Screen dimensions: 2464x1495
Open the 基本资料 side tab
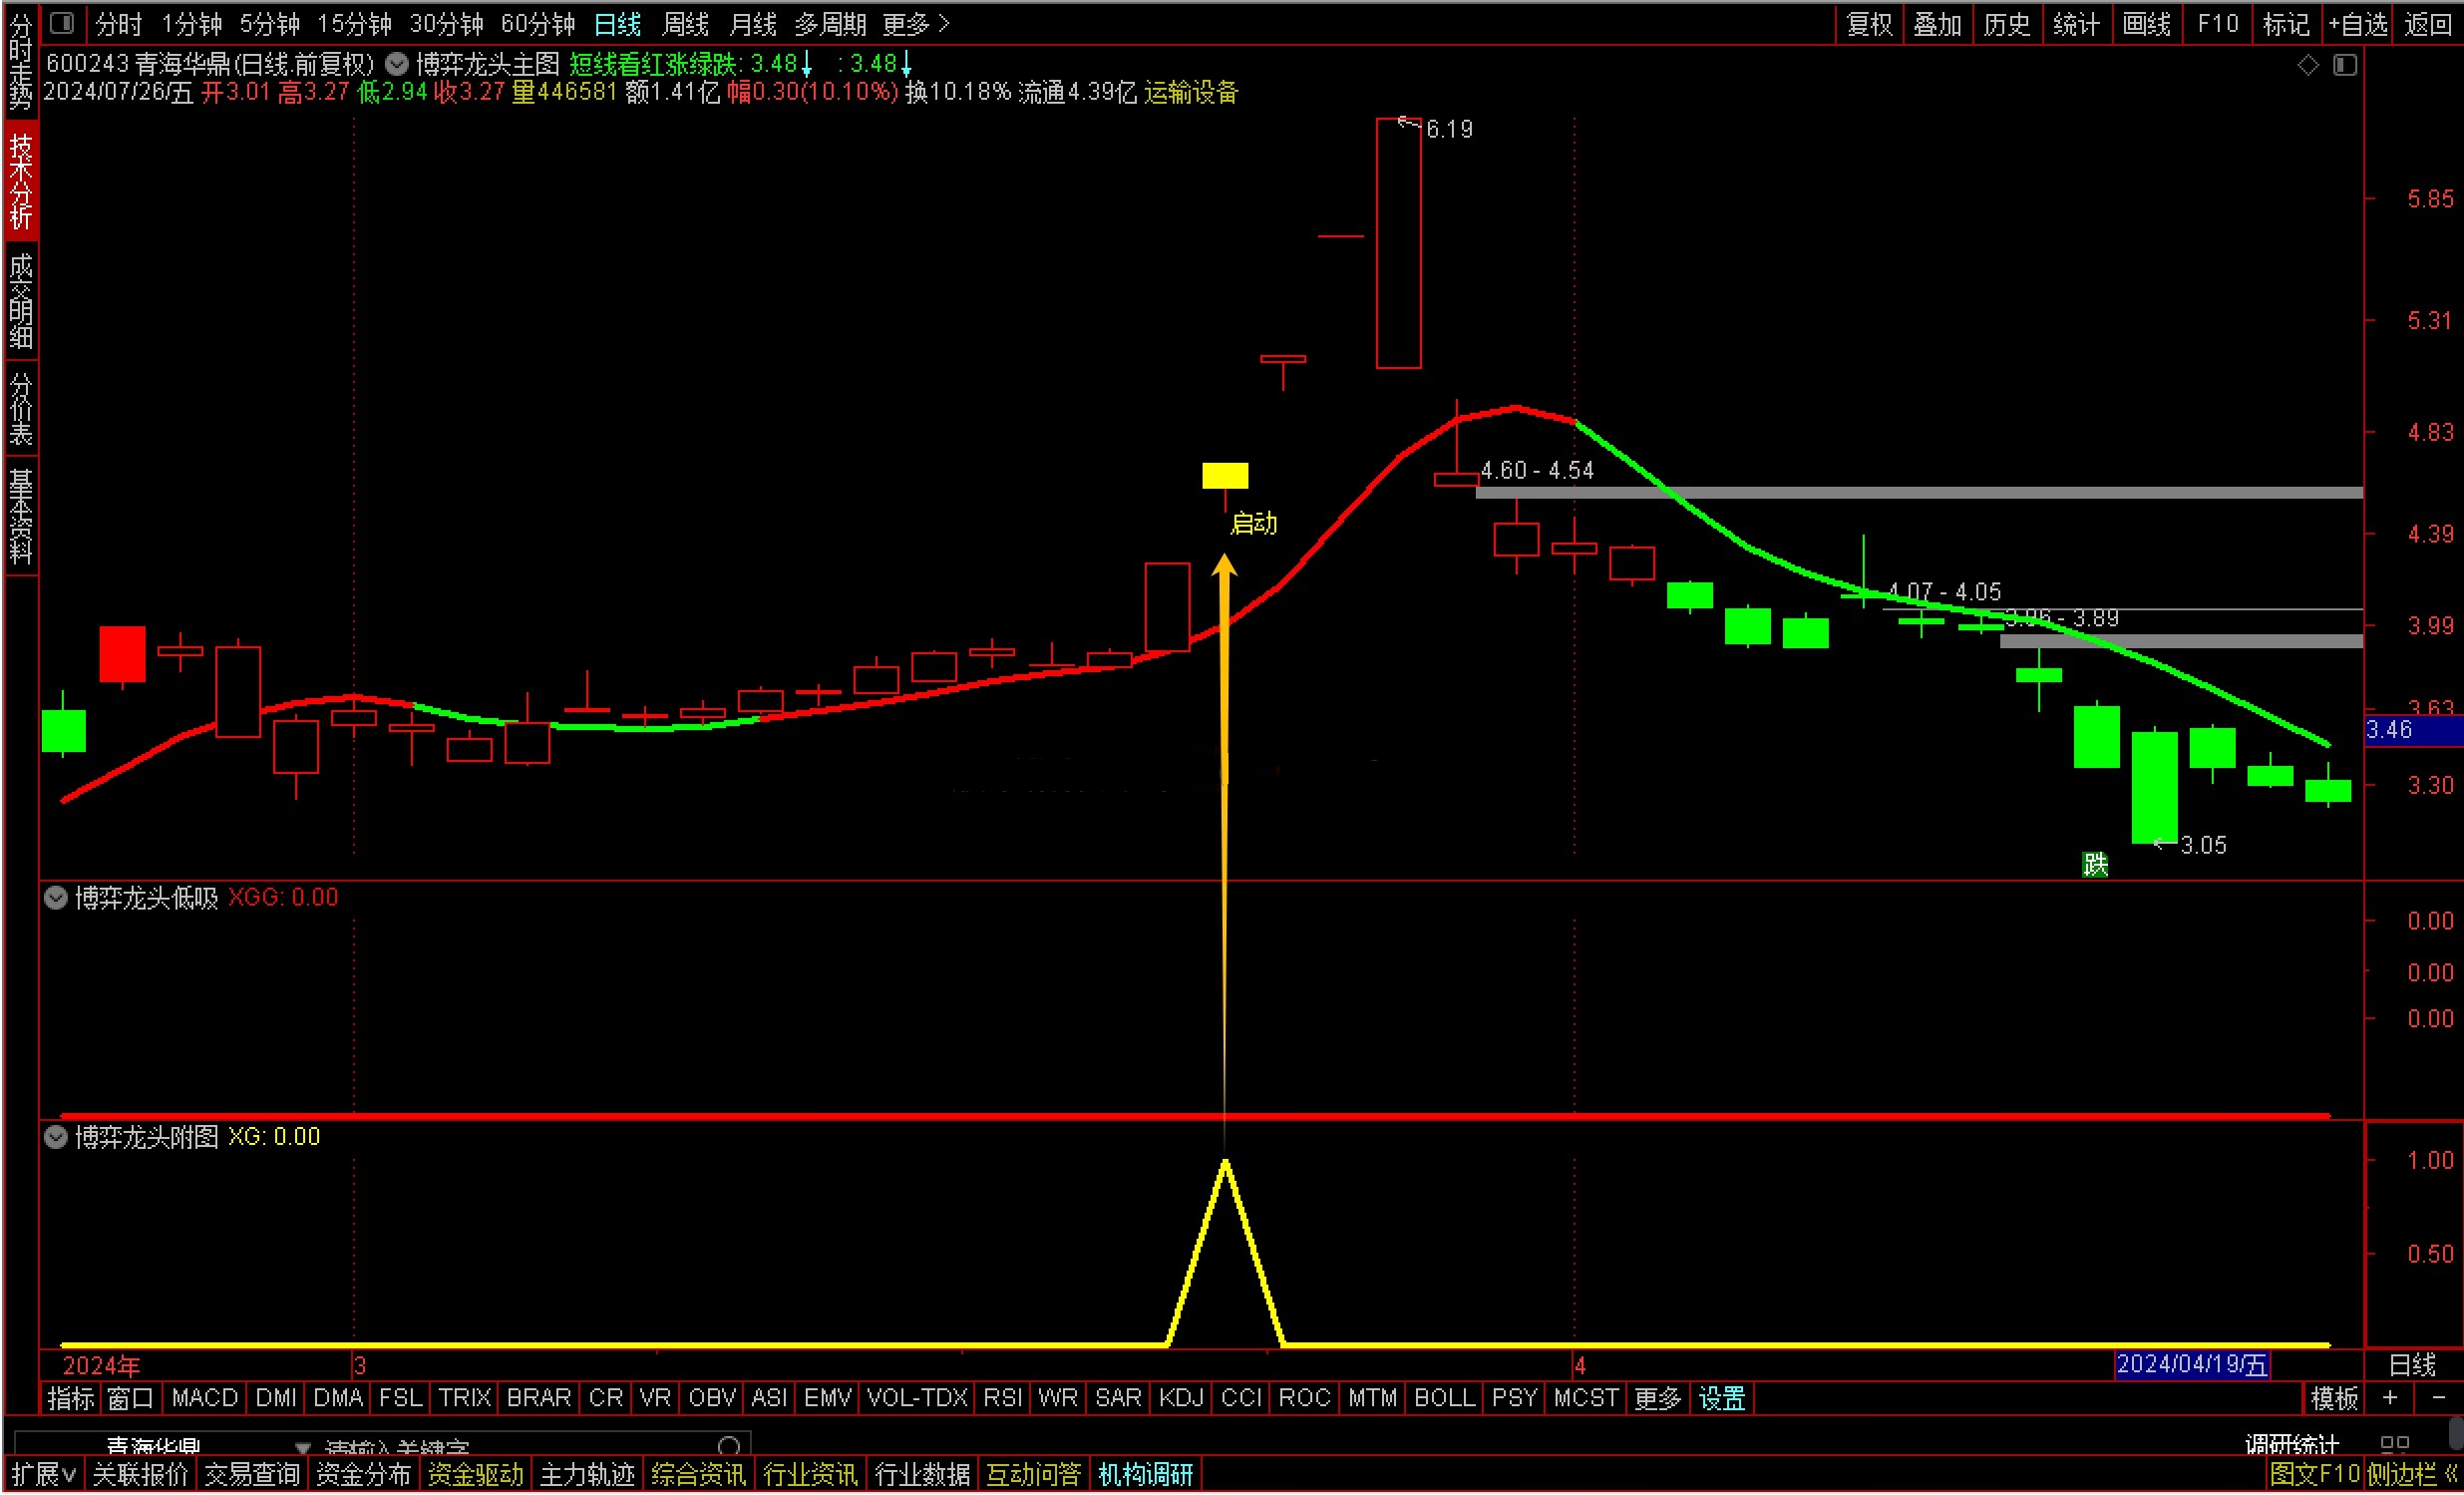click(21, 516)
